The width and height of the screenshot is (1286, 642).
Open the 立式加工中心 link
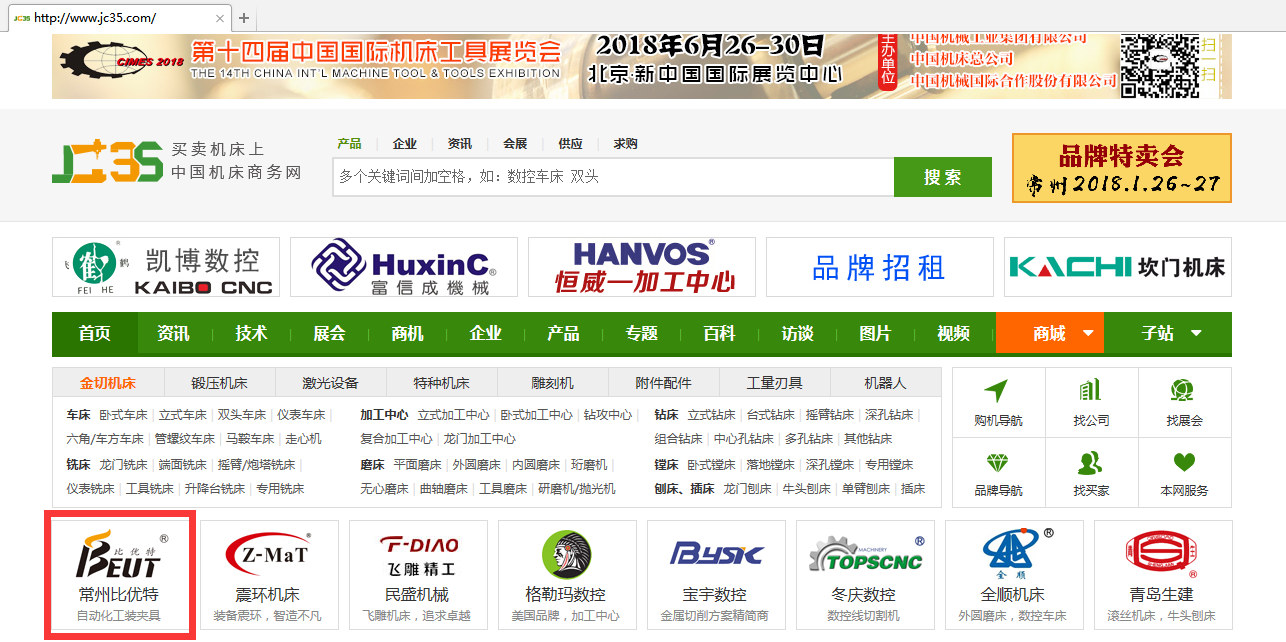coord(453,415)
